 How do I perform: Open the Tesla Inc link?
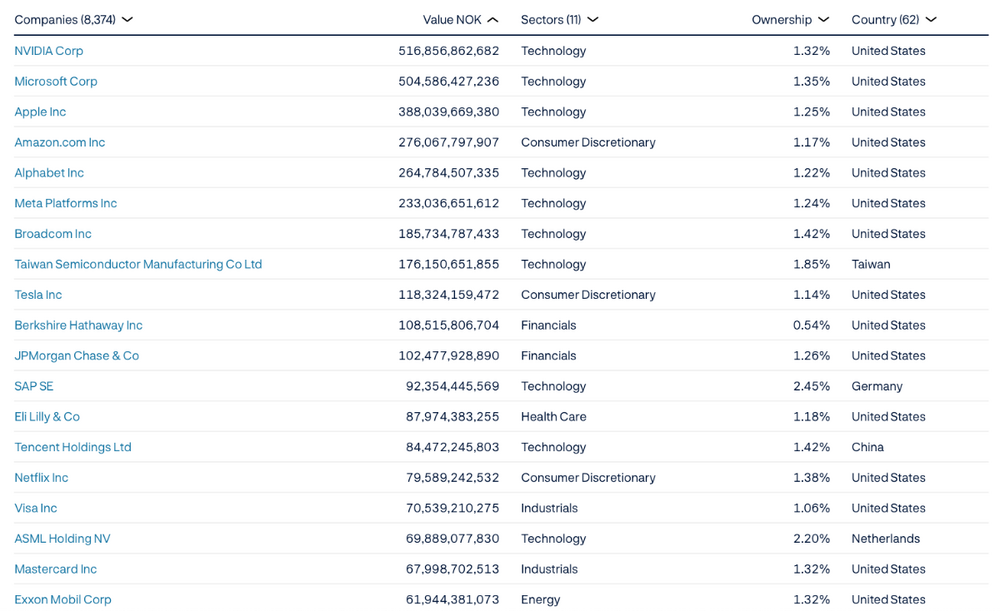click(x=38, y=295)
